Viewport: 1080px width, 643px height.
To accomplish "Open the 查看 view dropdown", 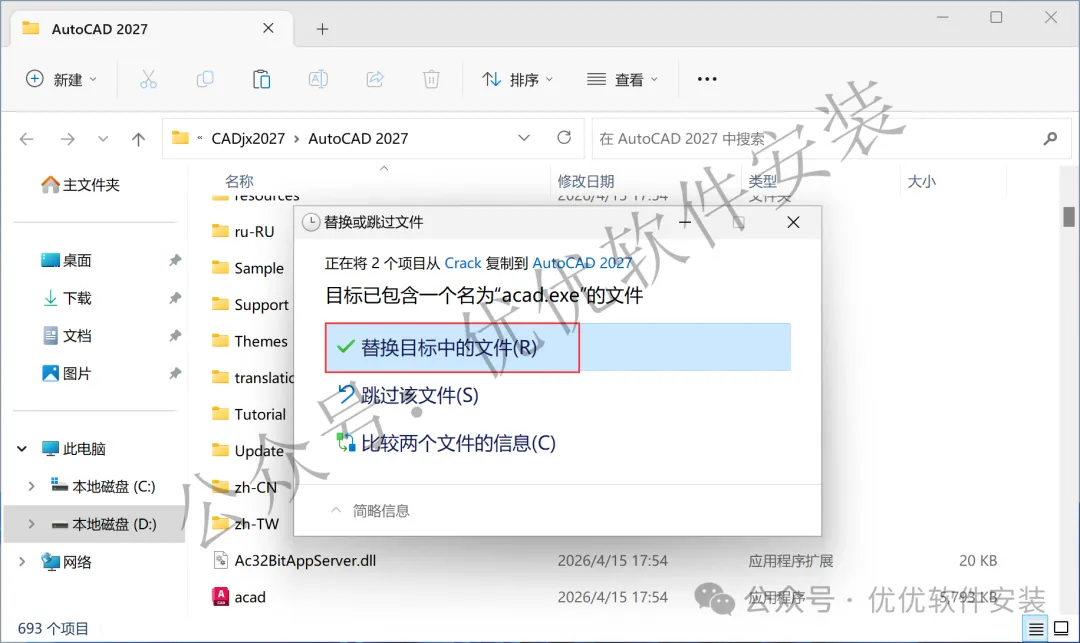I will (623, 79).
